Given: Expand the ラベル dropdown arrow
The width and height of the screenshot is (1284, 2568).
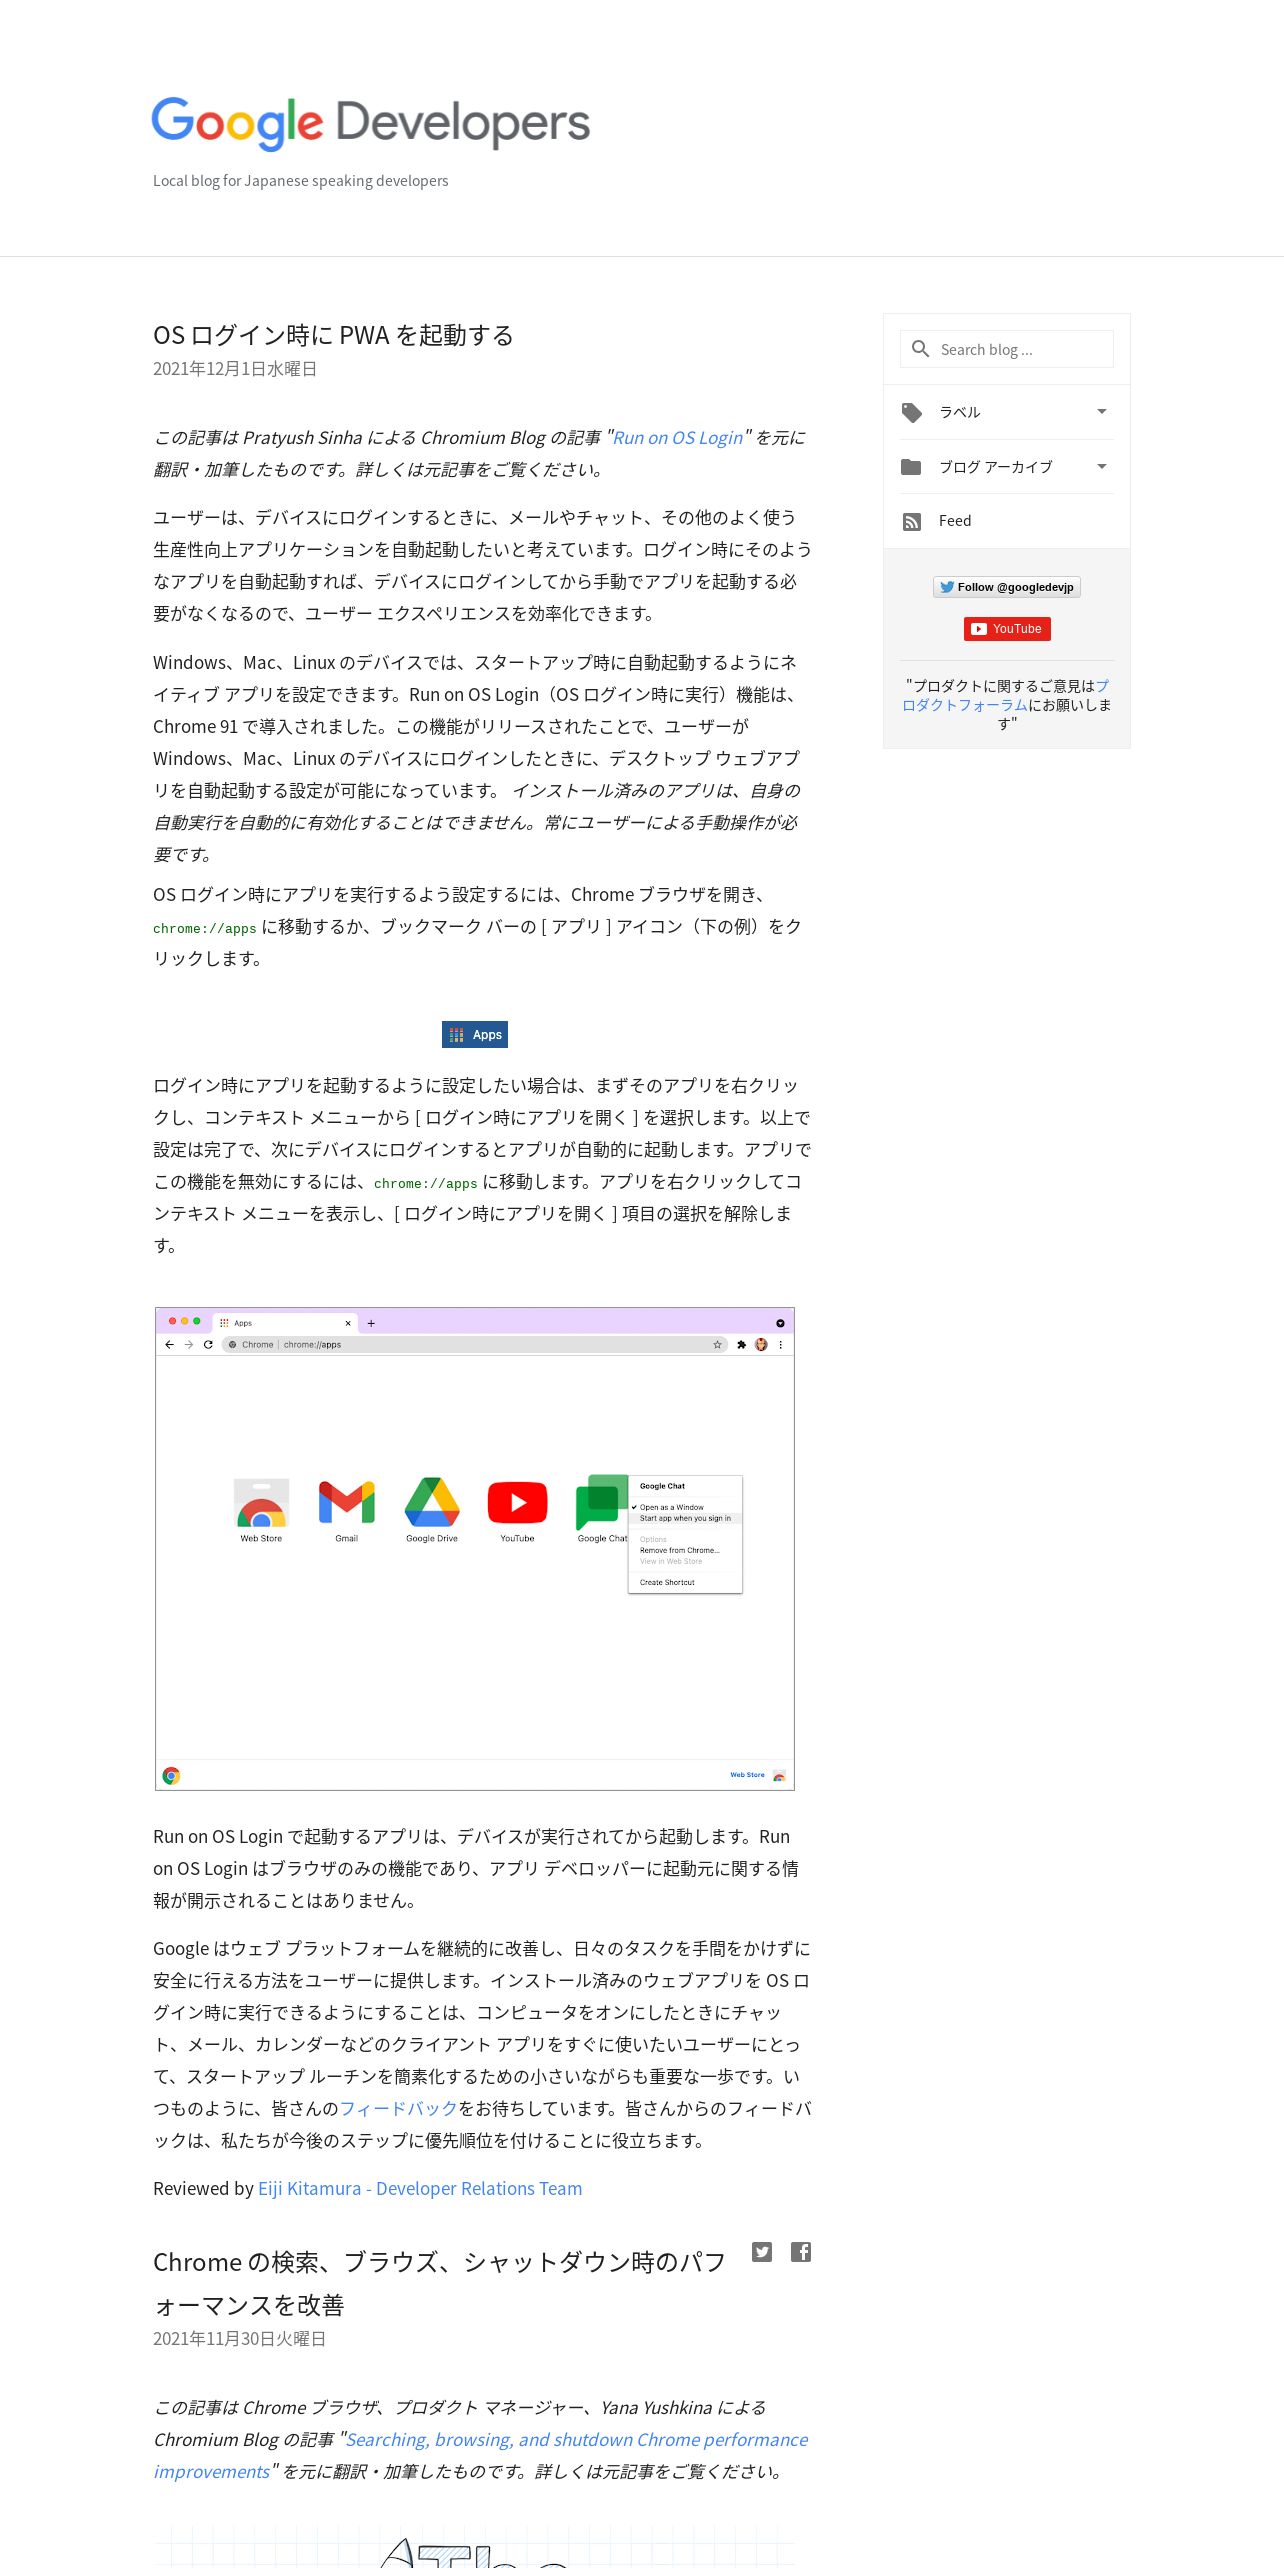Looking at the screenshot, I should pyautogui.click(x=1101, y=412).
